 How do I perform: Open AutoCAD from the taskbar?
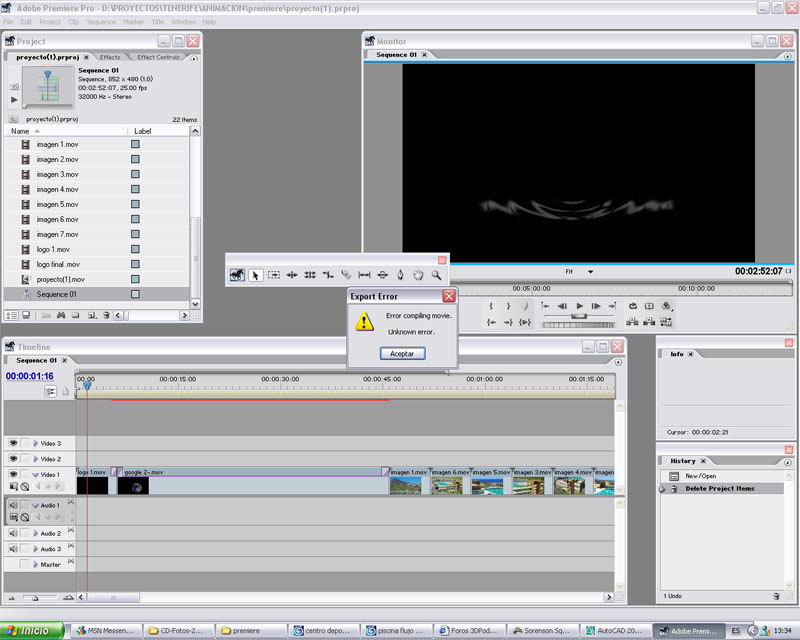tap(615, 631)
